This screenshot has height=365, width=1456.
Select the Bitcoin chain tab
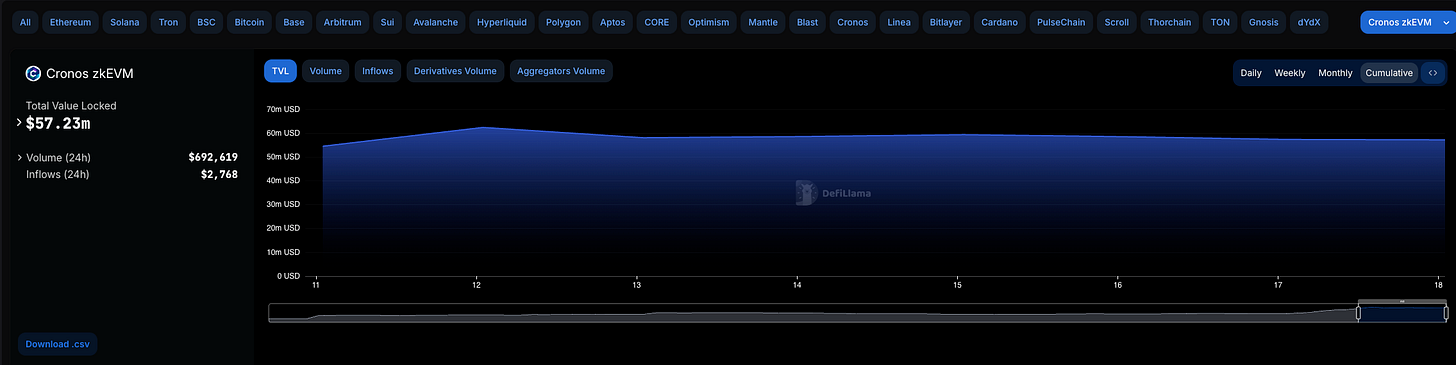point(248,22)
